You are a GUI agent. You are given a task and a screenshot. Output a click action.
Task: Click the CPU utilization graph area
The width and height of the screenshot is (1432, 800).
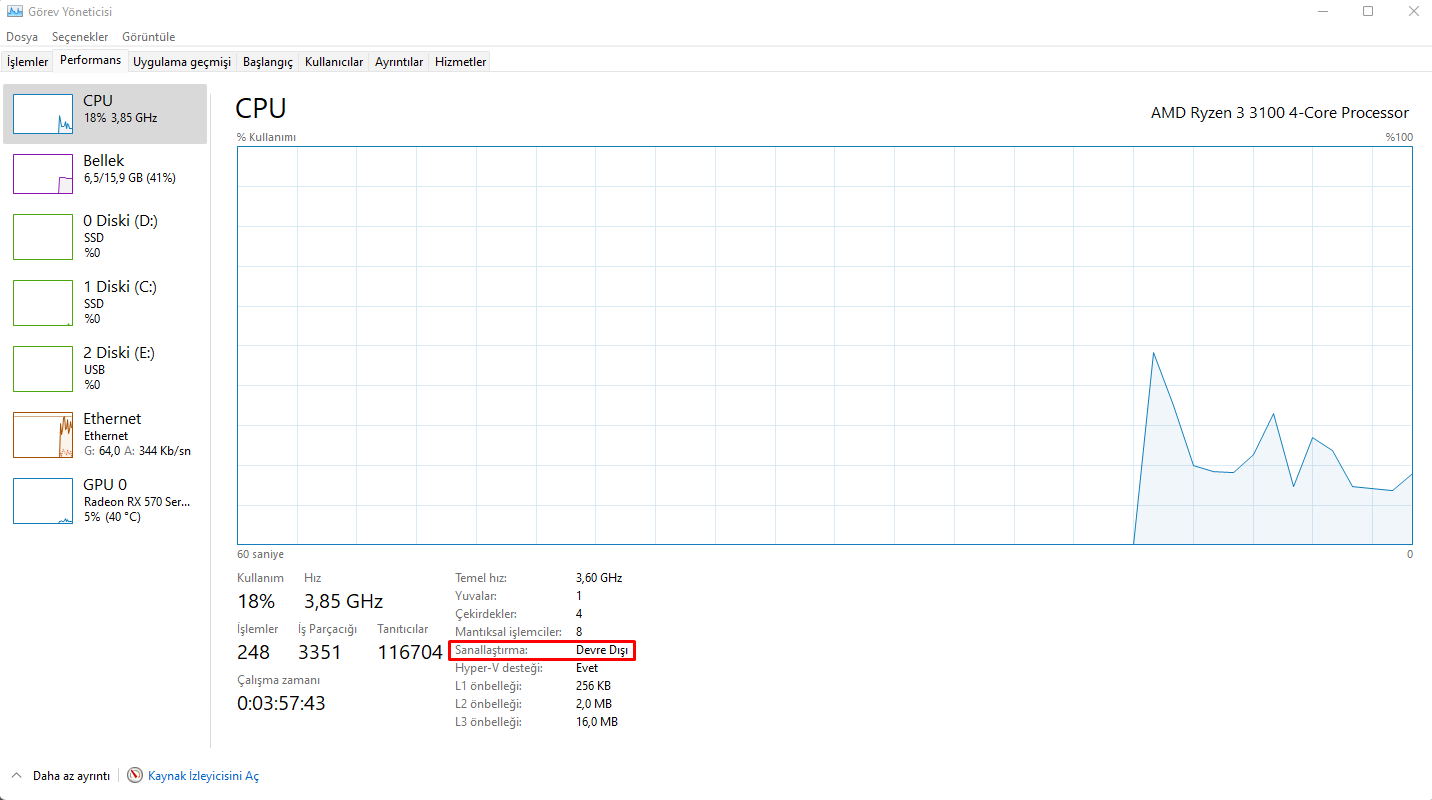click(825, 346)
